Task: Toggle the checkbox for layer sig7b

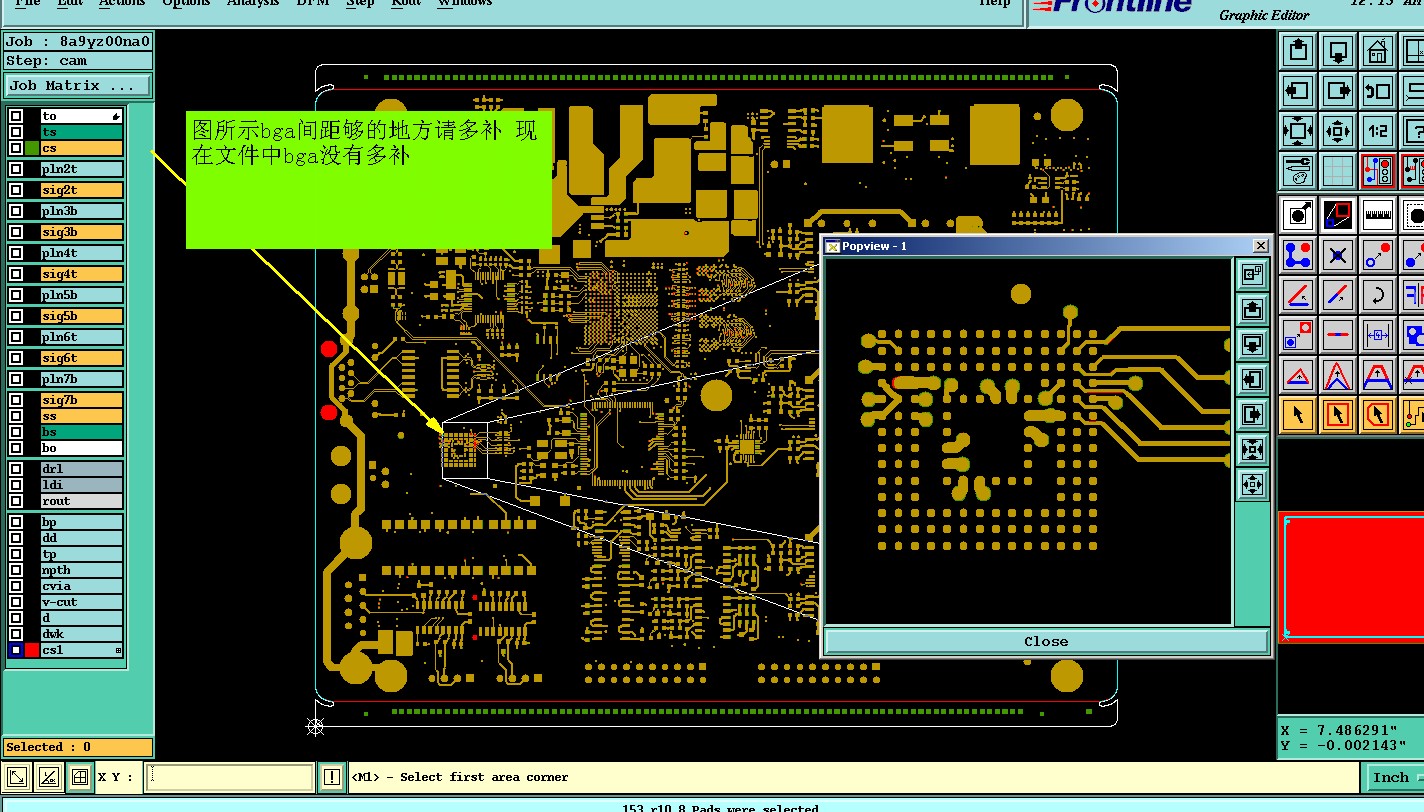Action: tap(16, 400)
